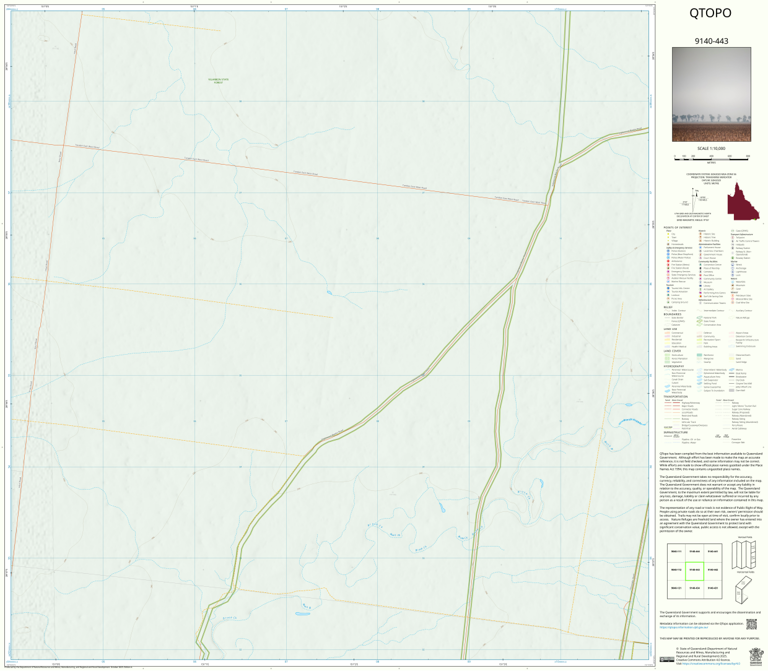Click the horizontal folds map illustration
768x671 pixels.
(744, 590)
